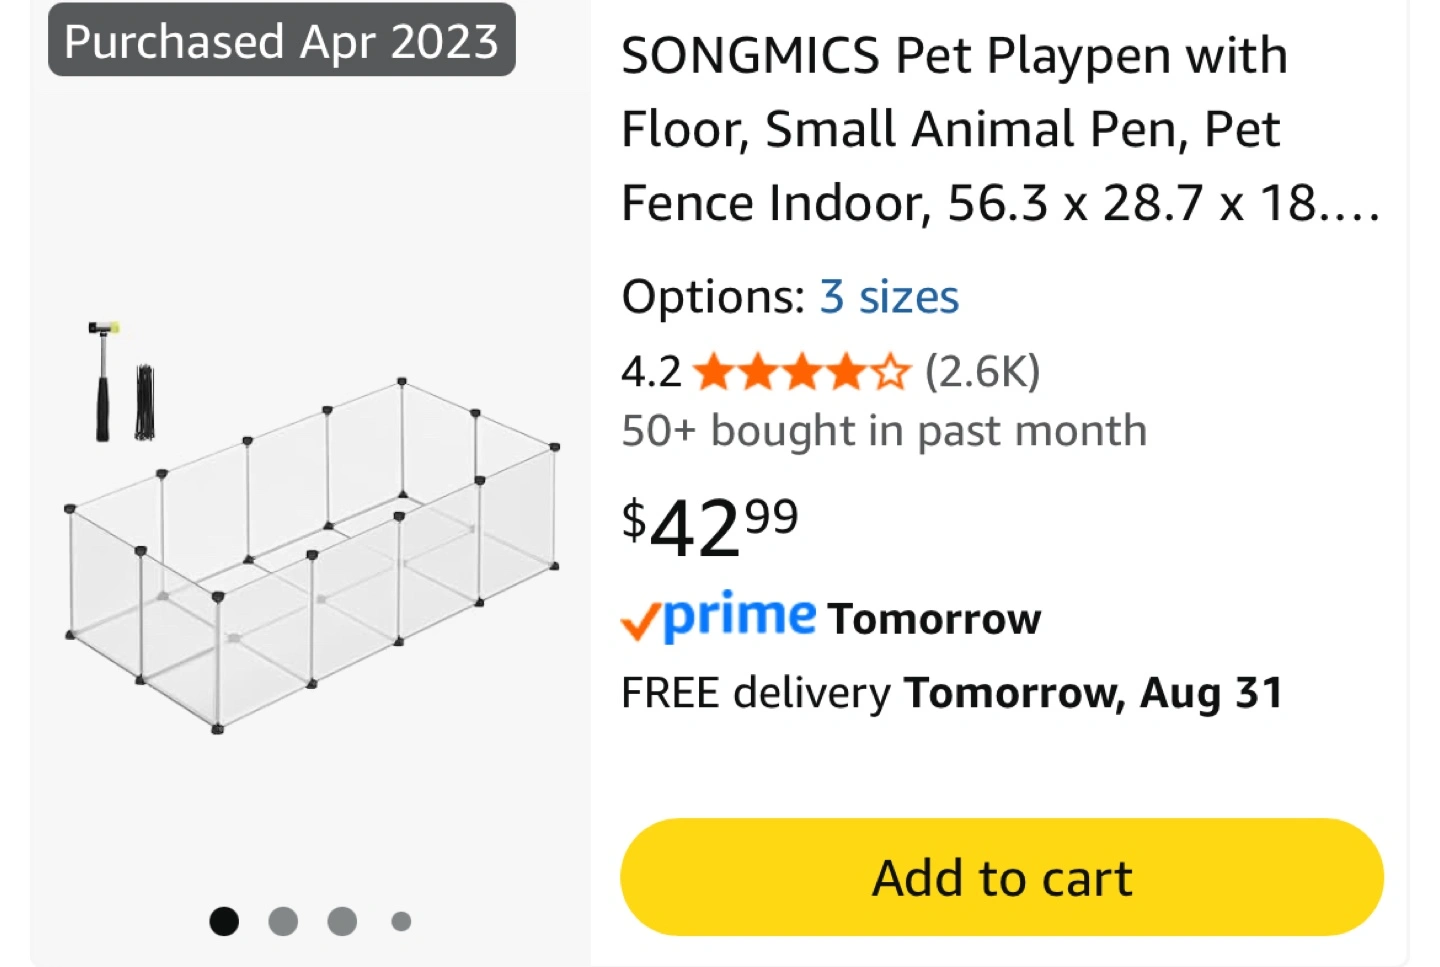Click the orange star rating icons

click(x=802, y=372)
